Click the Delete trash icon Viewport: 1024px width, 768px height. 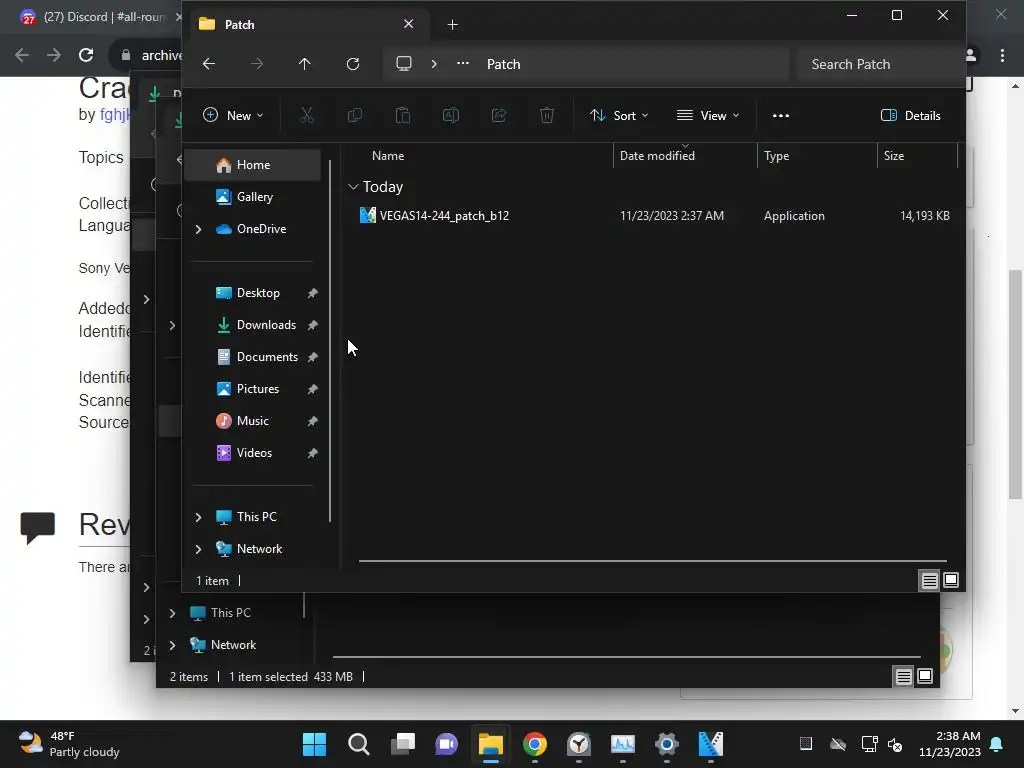(x=547, y=116)
